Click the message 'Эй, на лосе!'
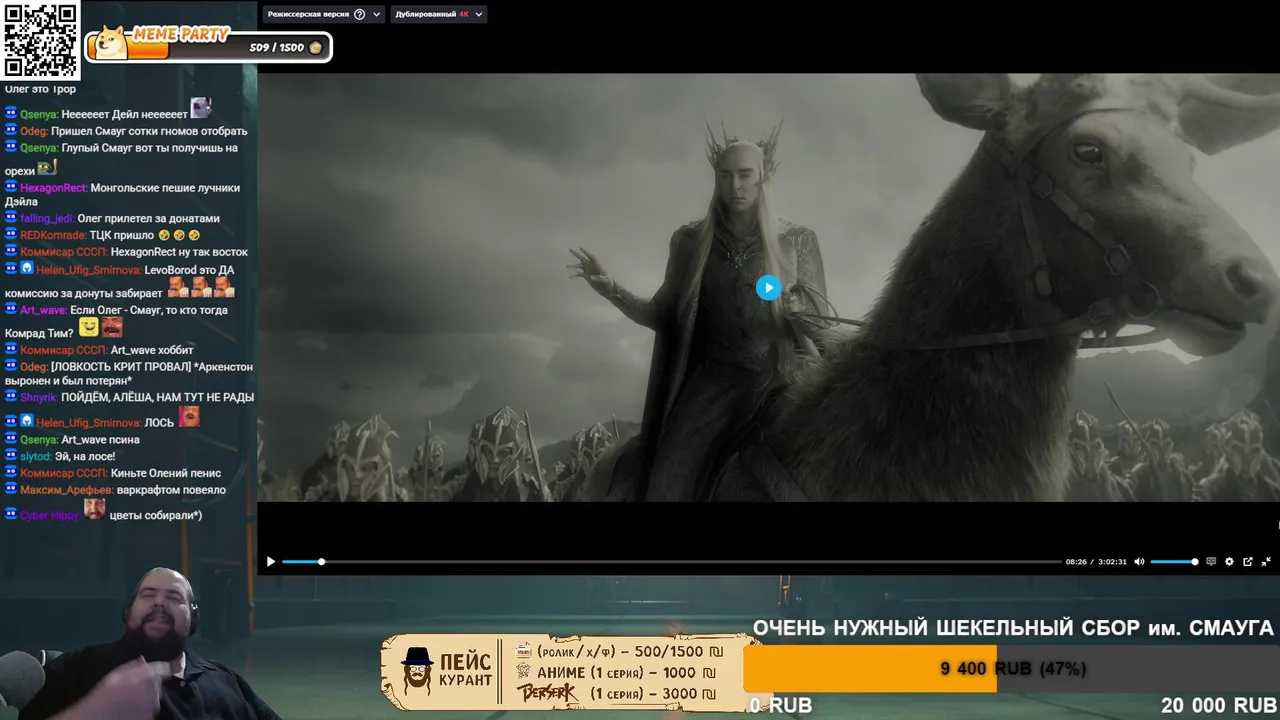The image size is (1280, 720). (x=85, y=456)
